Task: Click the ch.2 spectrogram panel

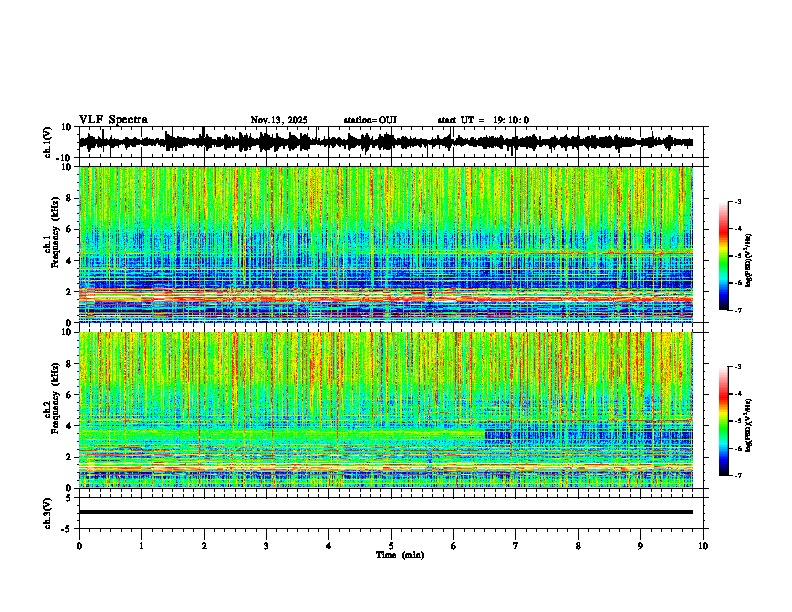Action: 386,410
